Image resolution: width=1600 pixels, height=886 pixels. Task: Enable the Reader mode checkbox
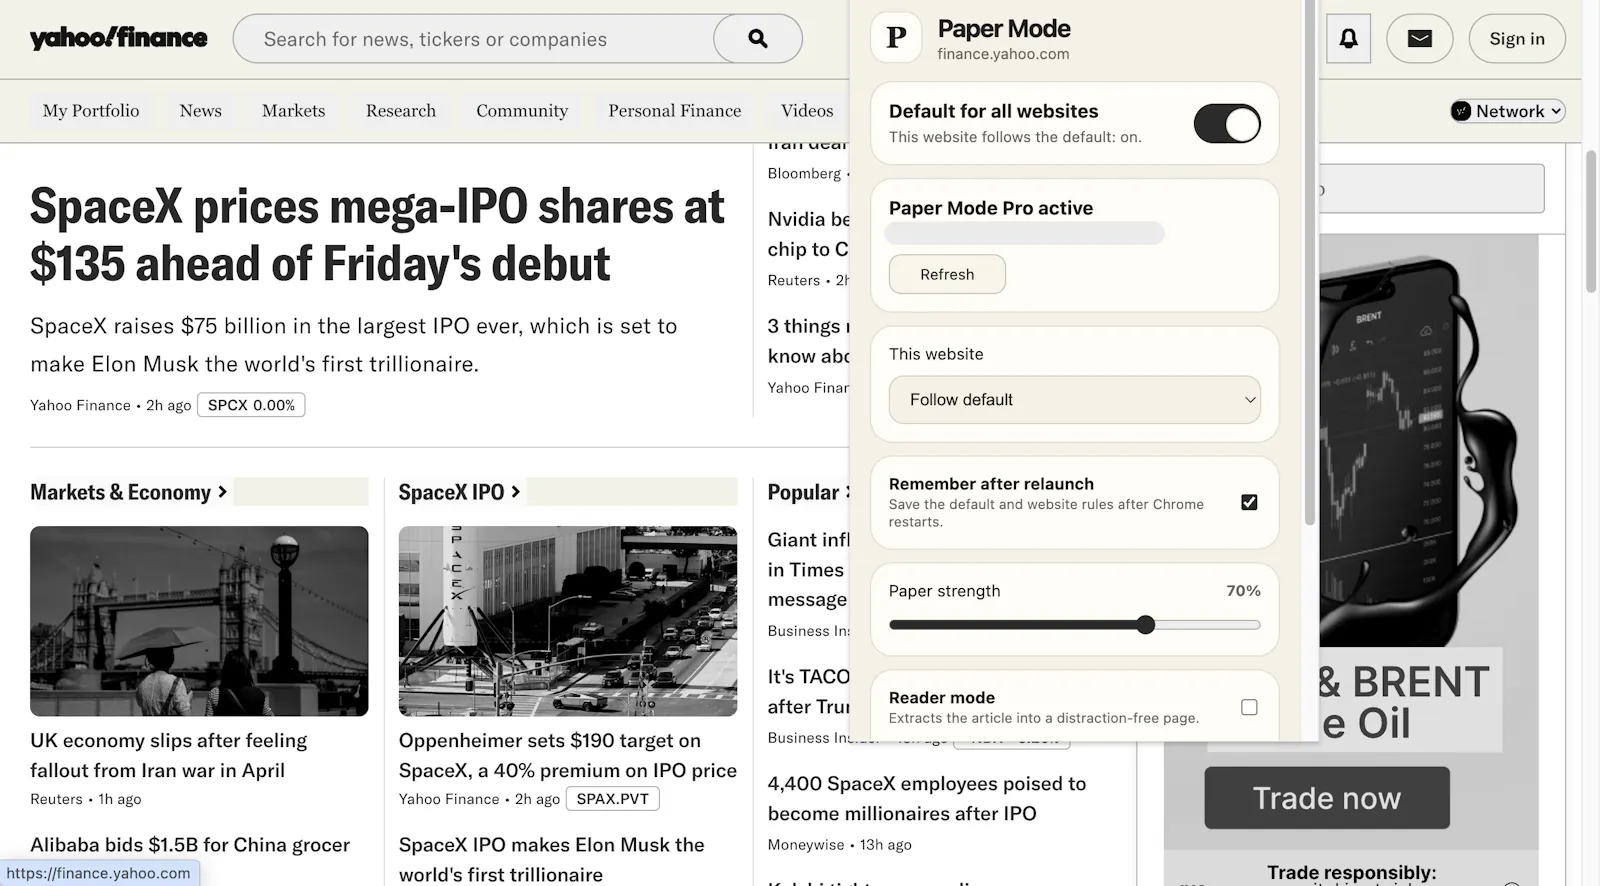tap(1249, 707)
